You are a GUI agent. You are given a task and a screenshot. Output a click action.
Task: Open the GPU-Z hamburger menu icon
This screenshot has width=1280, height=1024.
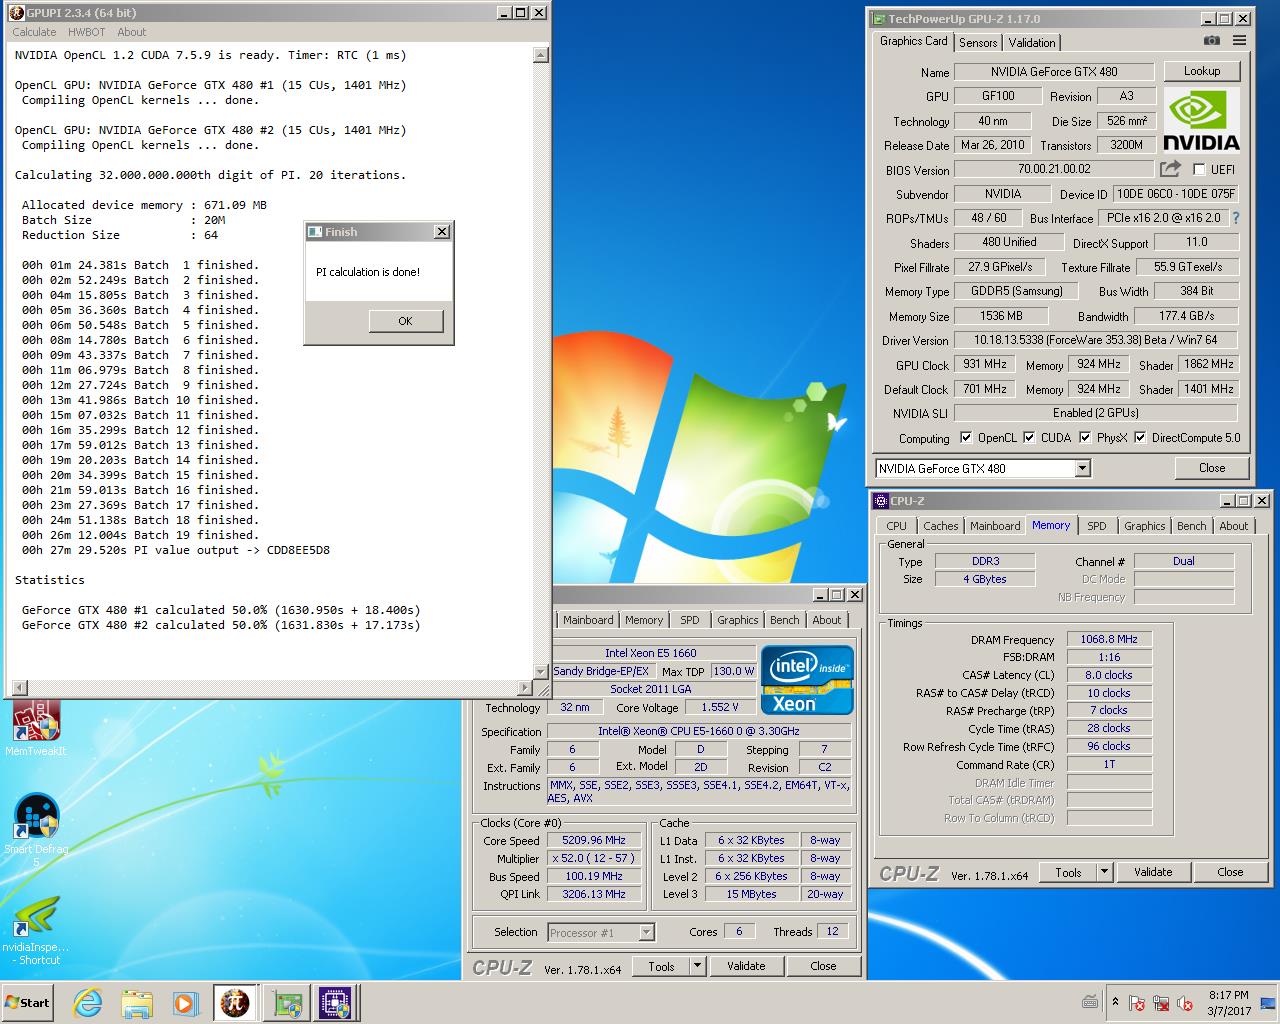click(x=1239, y=41)
